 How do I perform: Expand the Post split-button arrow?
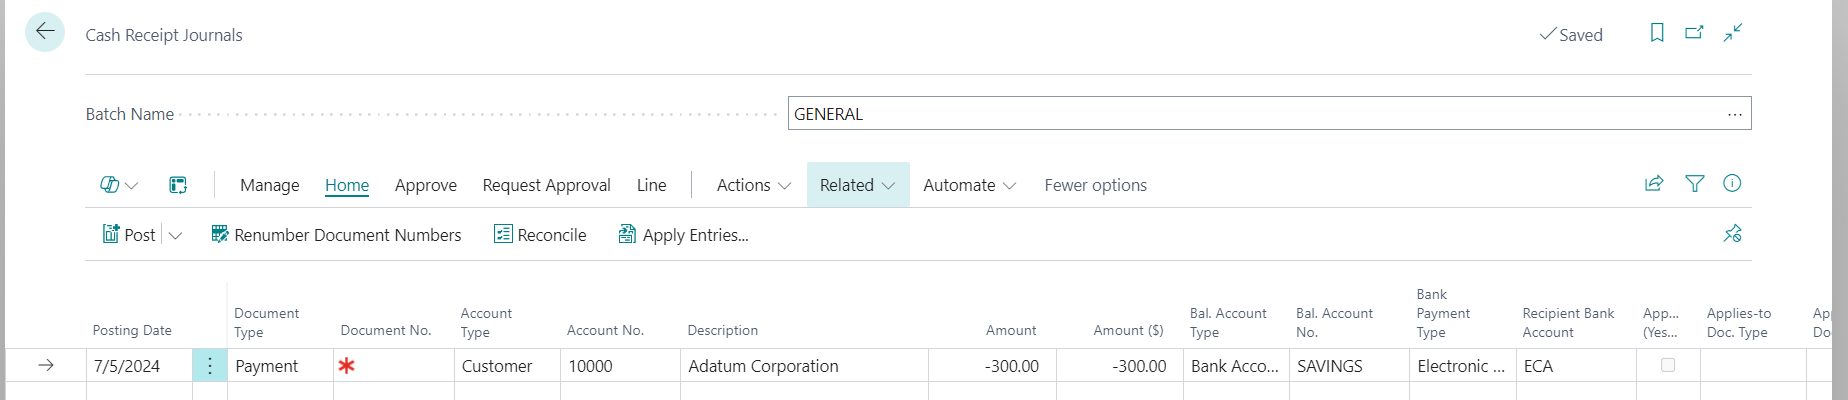(x=175, y=235)
